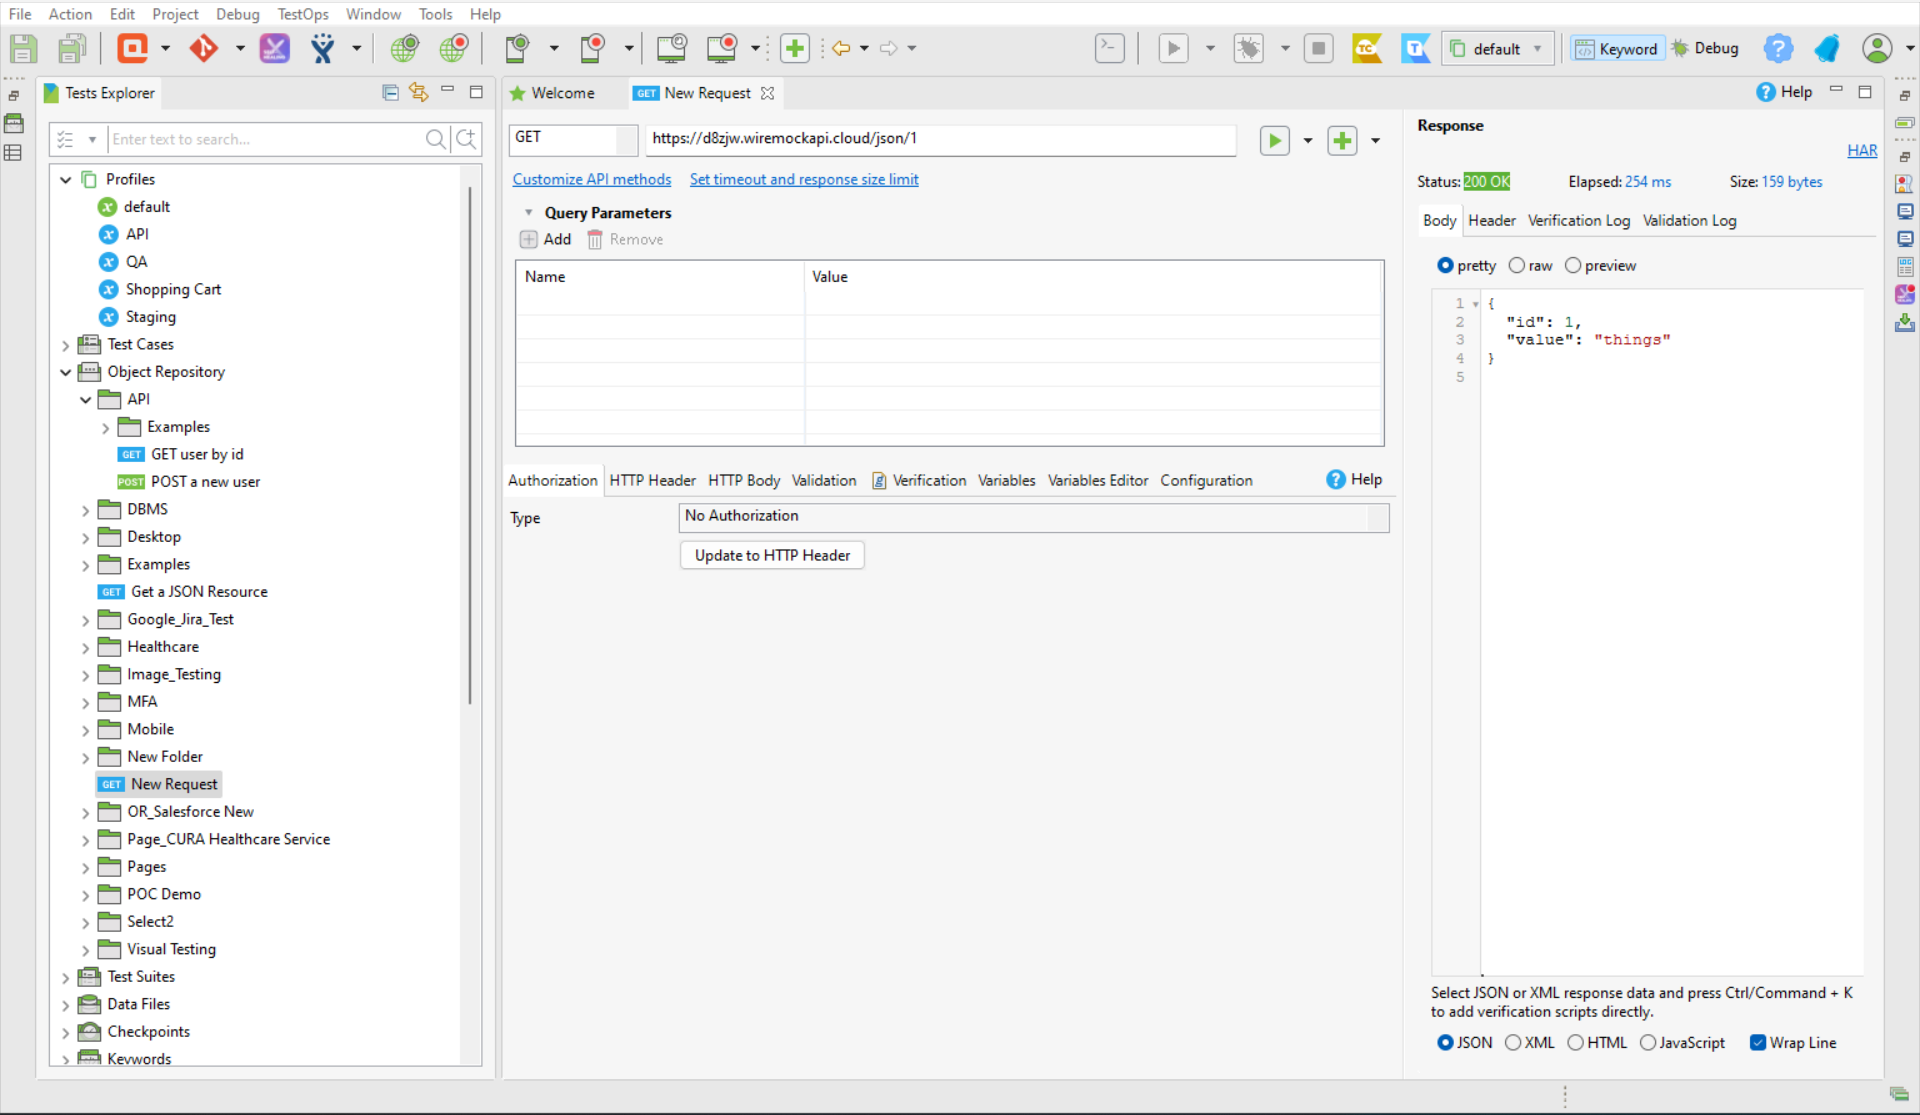Select the JSON format radio button
Viewport: 1920px width, 1115px height.
coord(1445,1042)
